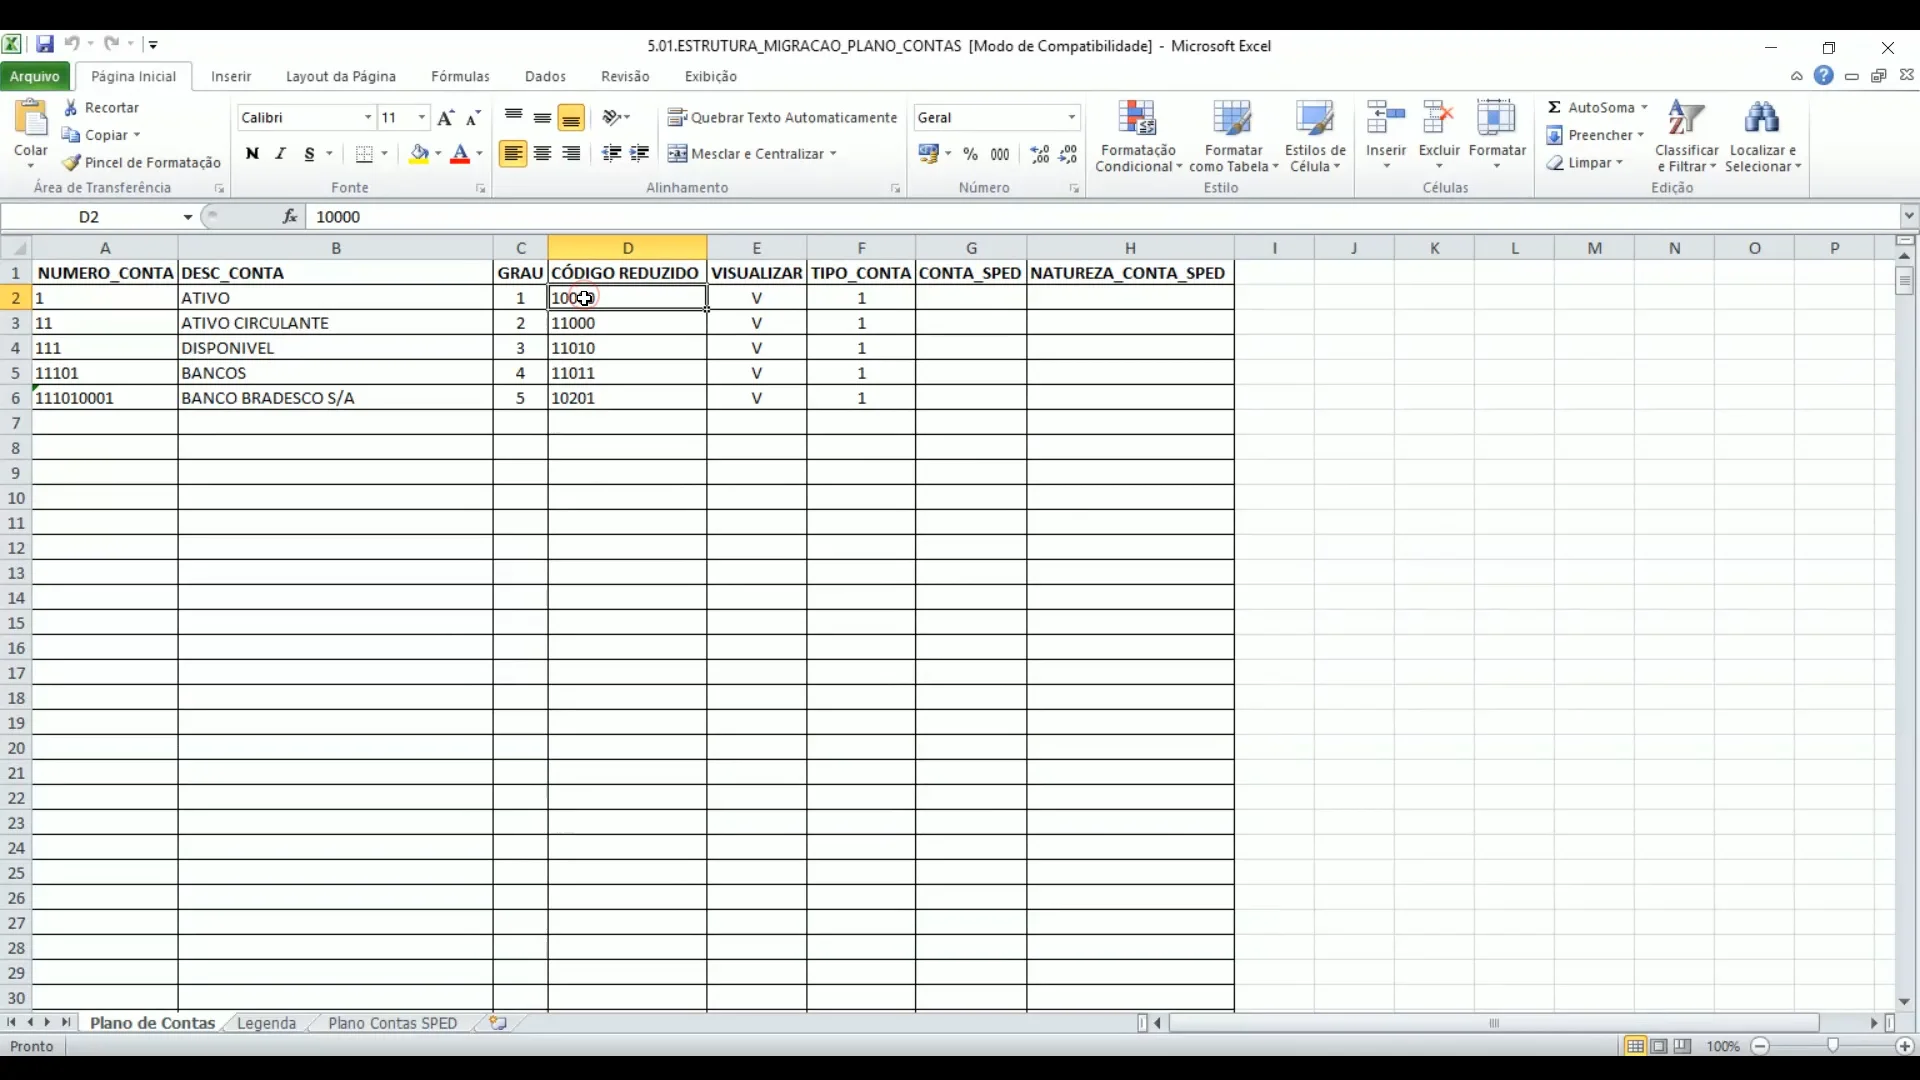Toggle left text alignment

tap(513, 154)
